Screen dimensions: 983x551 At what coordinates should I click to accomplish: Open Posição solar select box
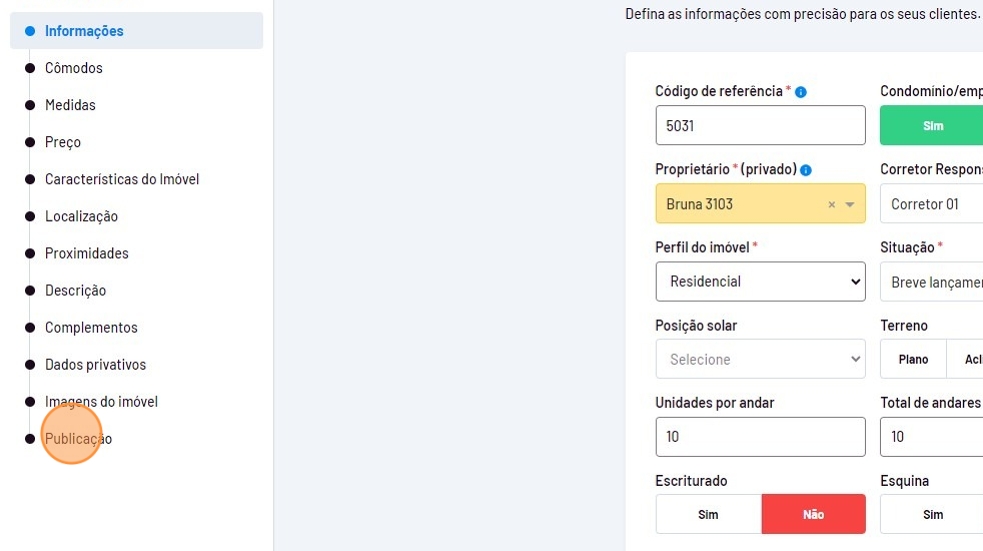[760, 359]
